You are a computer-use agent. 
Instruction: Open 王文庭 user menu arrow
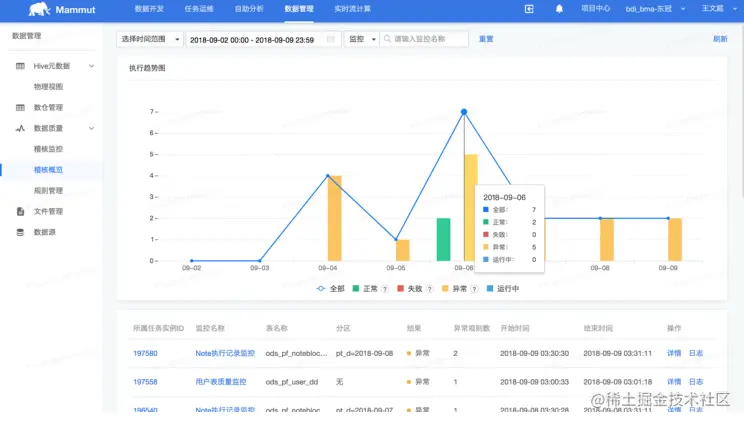pos(735,9)
